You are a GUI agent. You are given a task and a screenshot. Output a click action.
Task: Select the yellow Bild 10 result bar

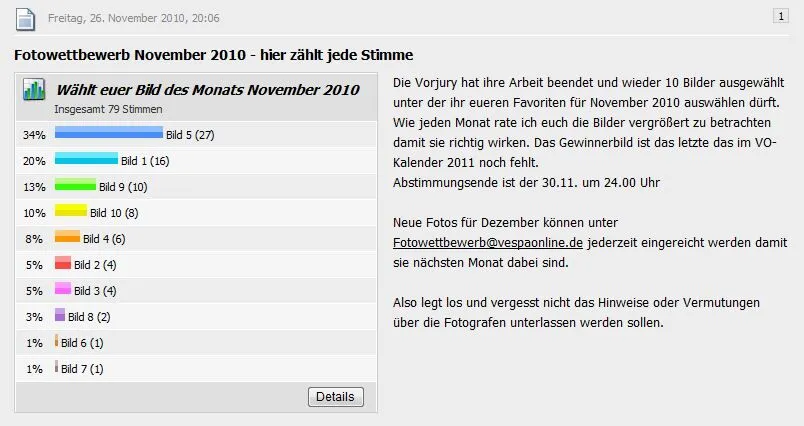pos(71,211)
